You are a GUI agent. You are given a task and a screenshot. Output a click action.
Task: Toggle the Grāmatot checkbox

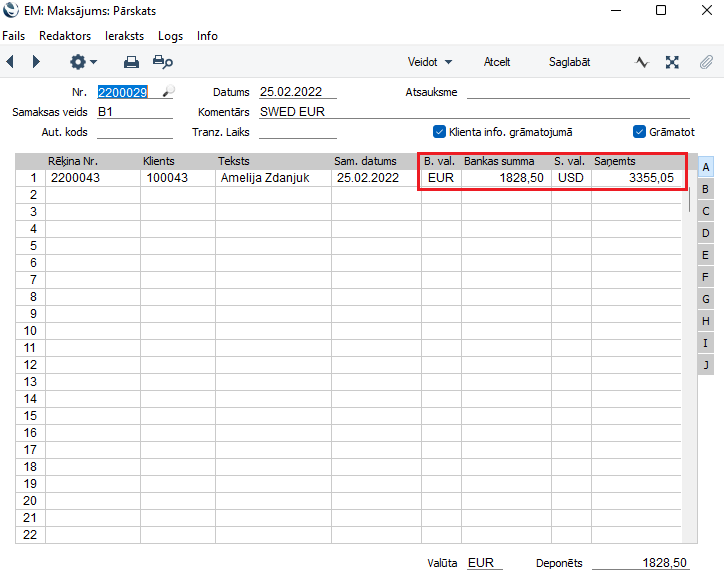(640, 131)
